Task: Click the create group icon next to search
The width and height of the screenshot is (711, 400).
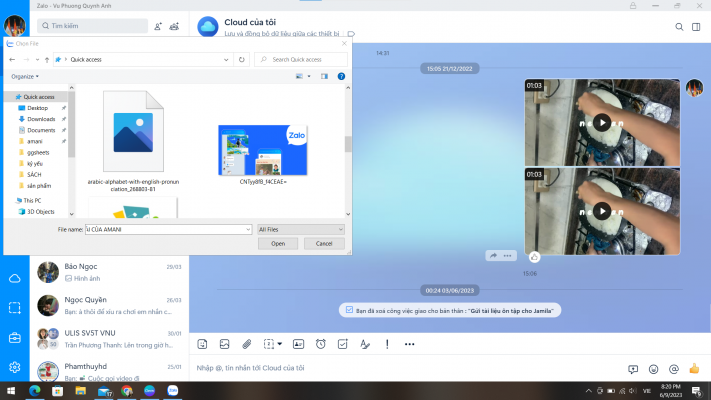Action: pyautogui.click(x=174, y=26)
